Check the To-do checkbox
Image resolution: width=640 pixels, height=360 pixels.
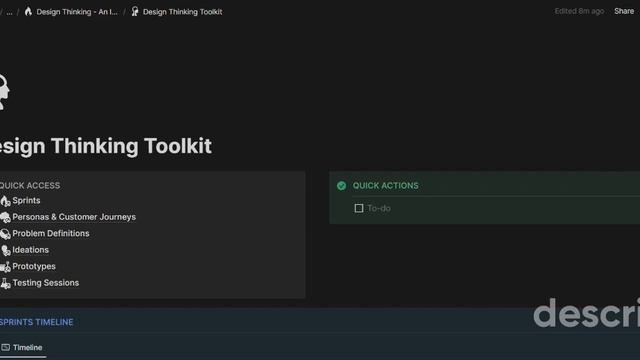click(359, 209)
